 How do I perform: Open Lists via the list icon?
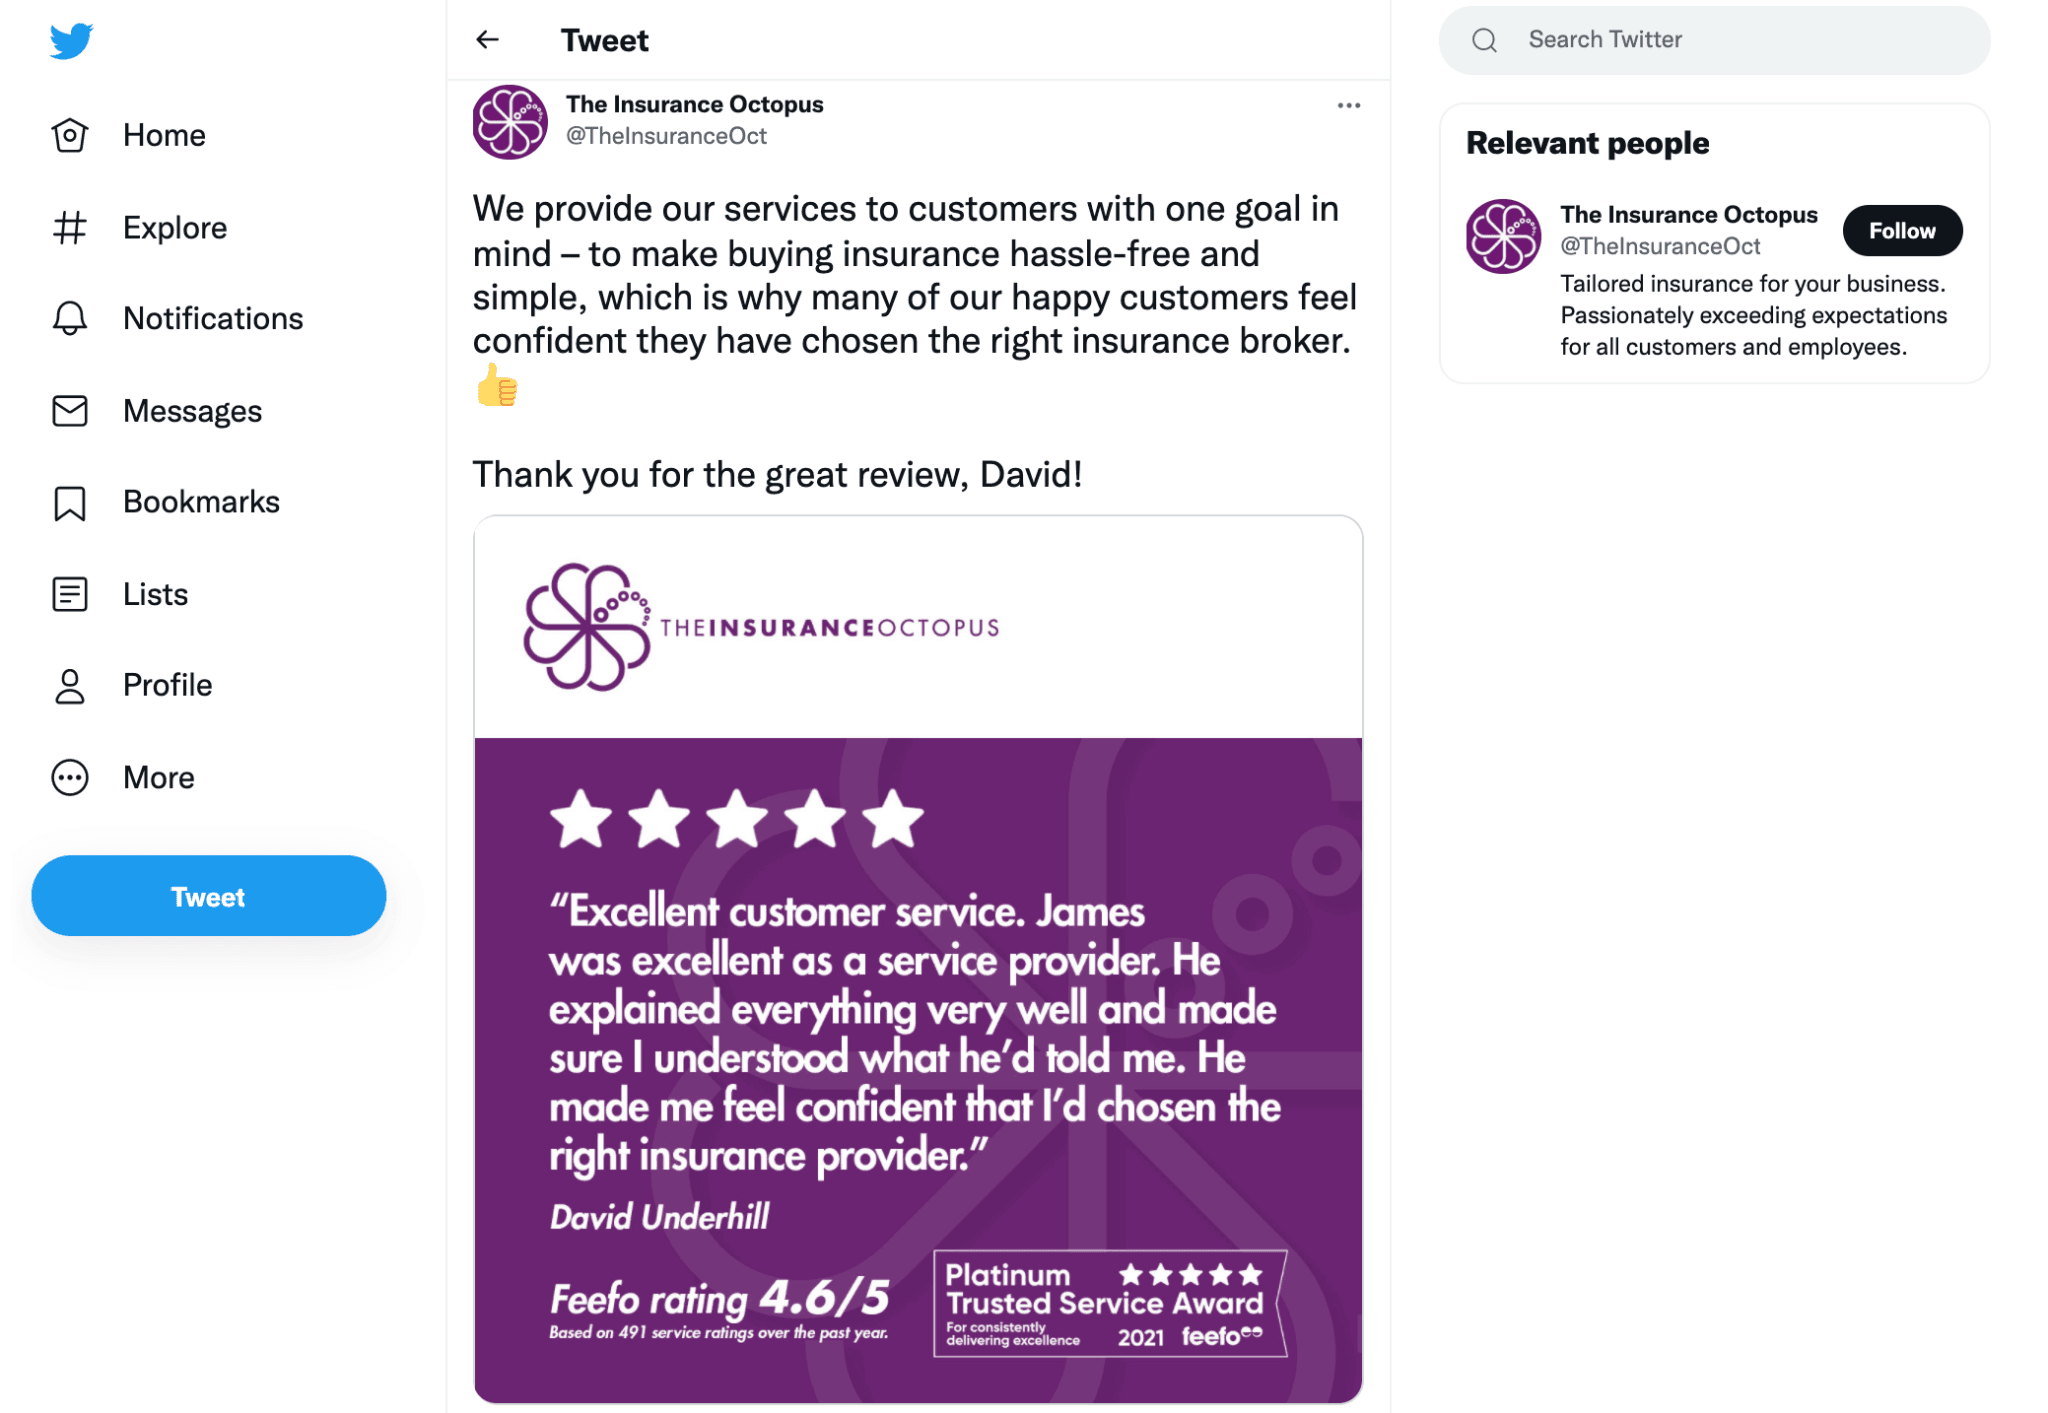69,594
